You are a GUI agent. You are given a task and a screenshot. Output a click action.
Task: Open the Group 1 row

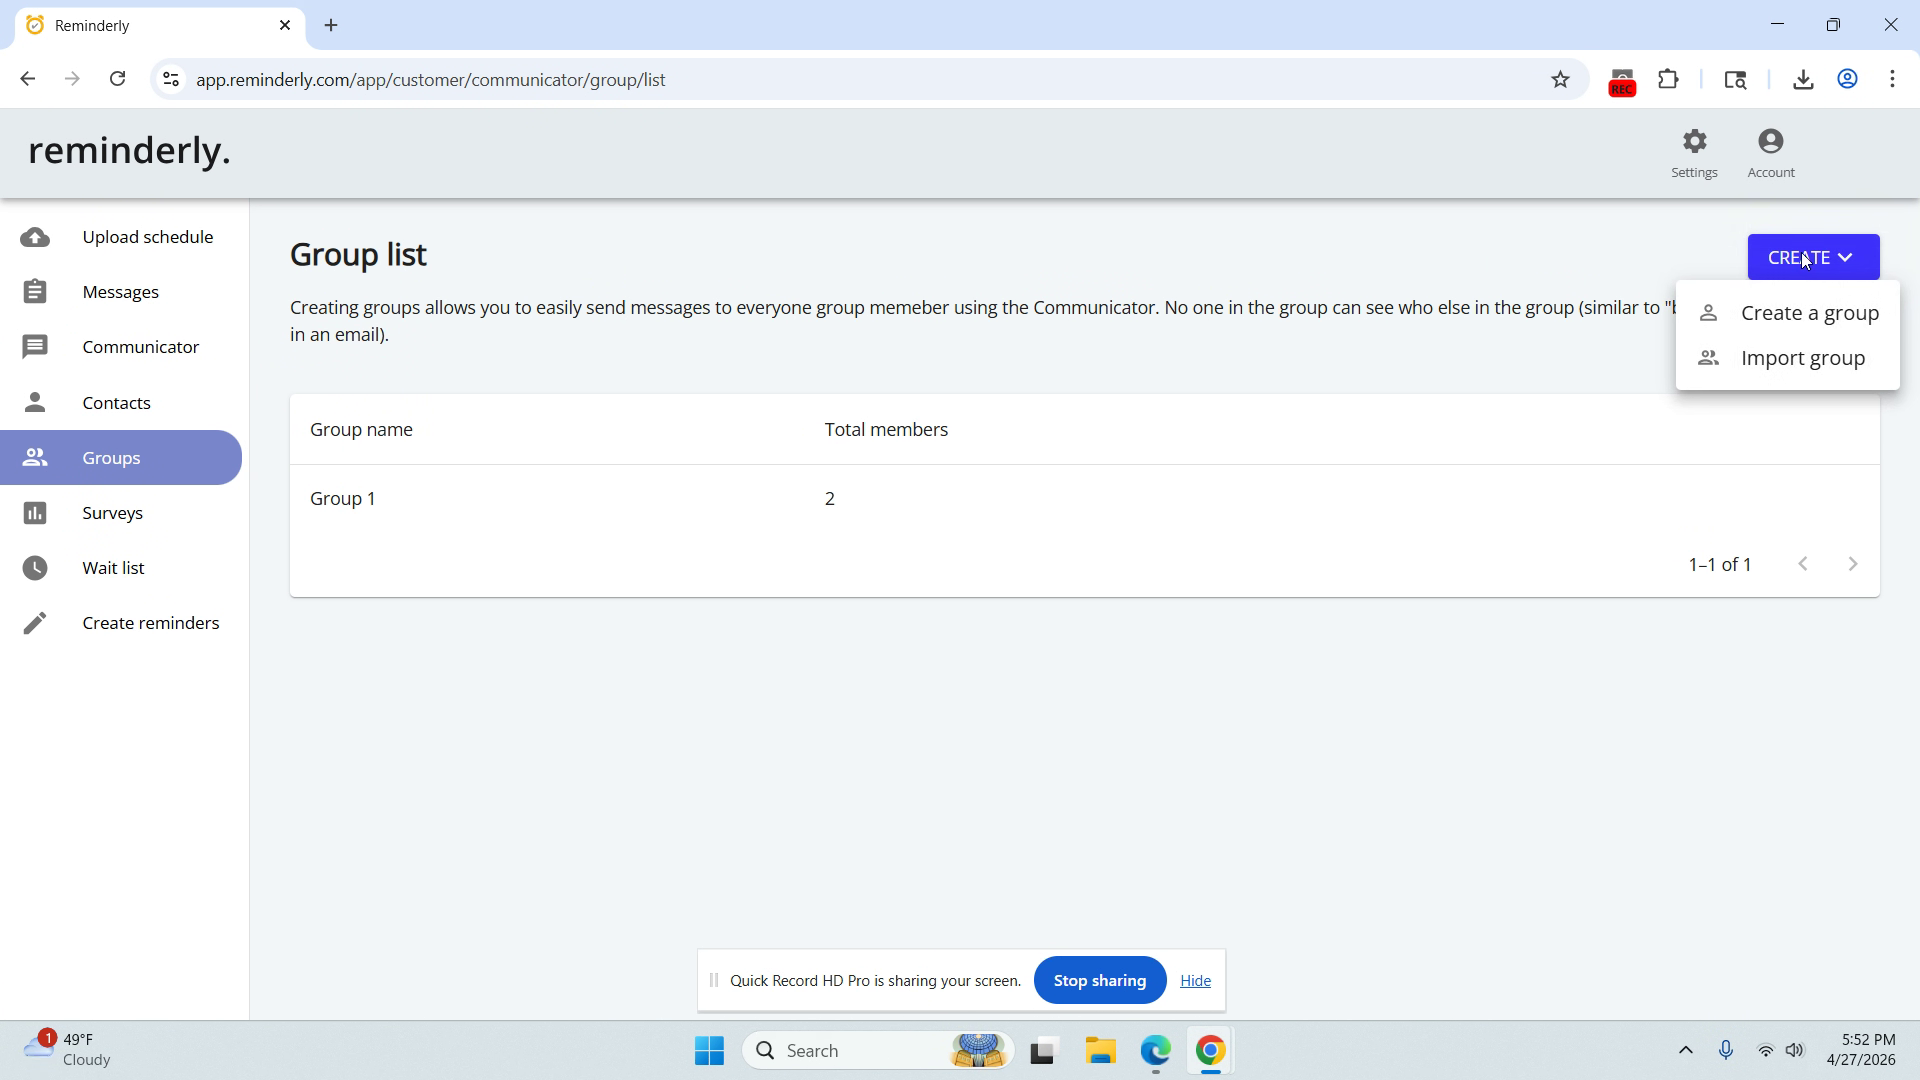coord(1085,499)
